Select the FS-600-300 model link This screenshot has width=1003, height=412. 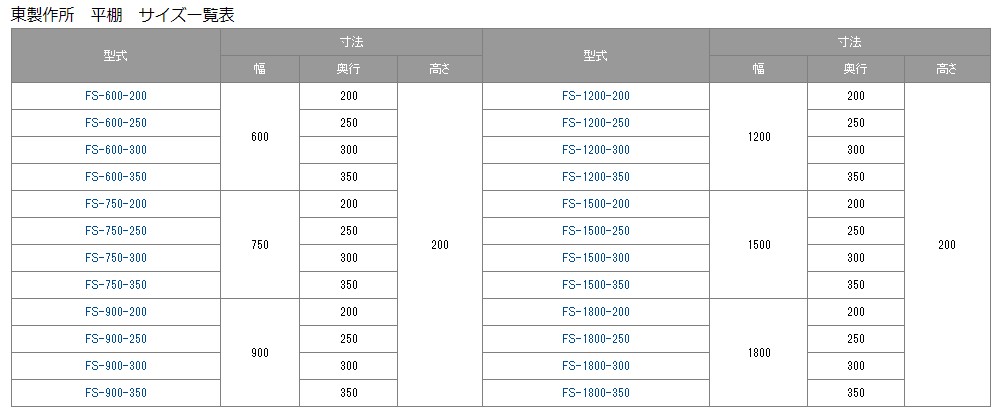coord(116,150)
